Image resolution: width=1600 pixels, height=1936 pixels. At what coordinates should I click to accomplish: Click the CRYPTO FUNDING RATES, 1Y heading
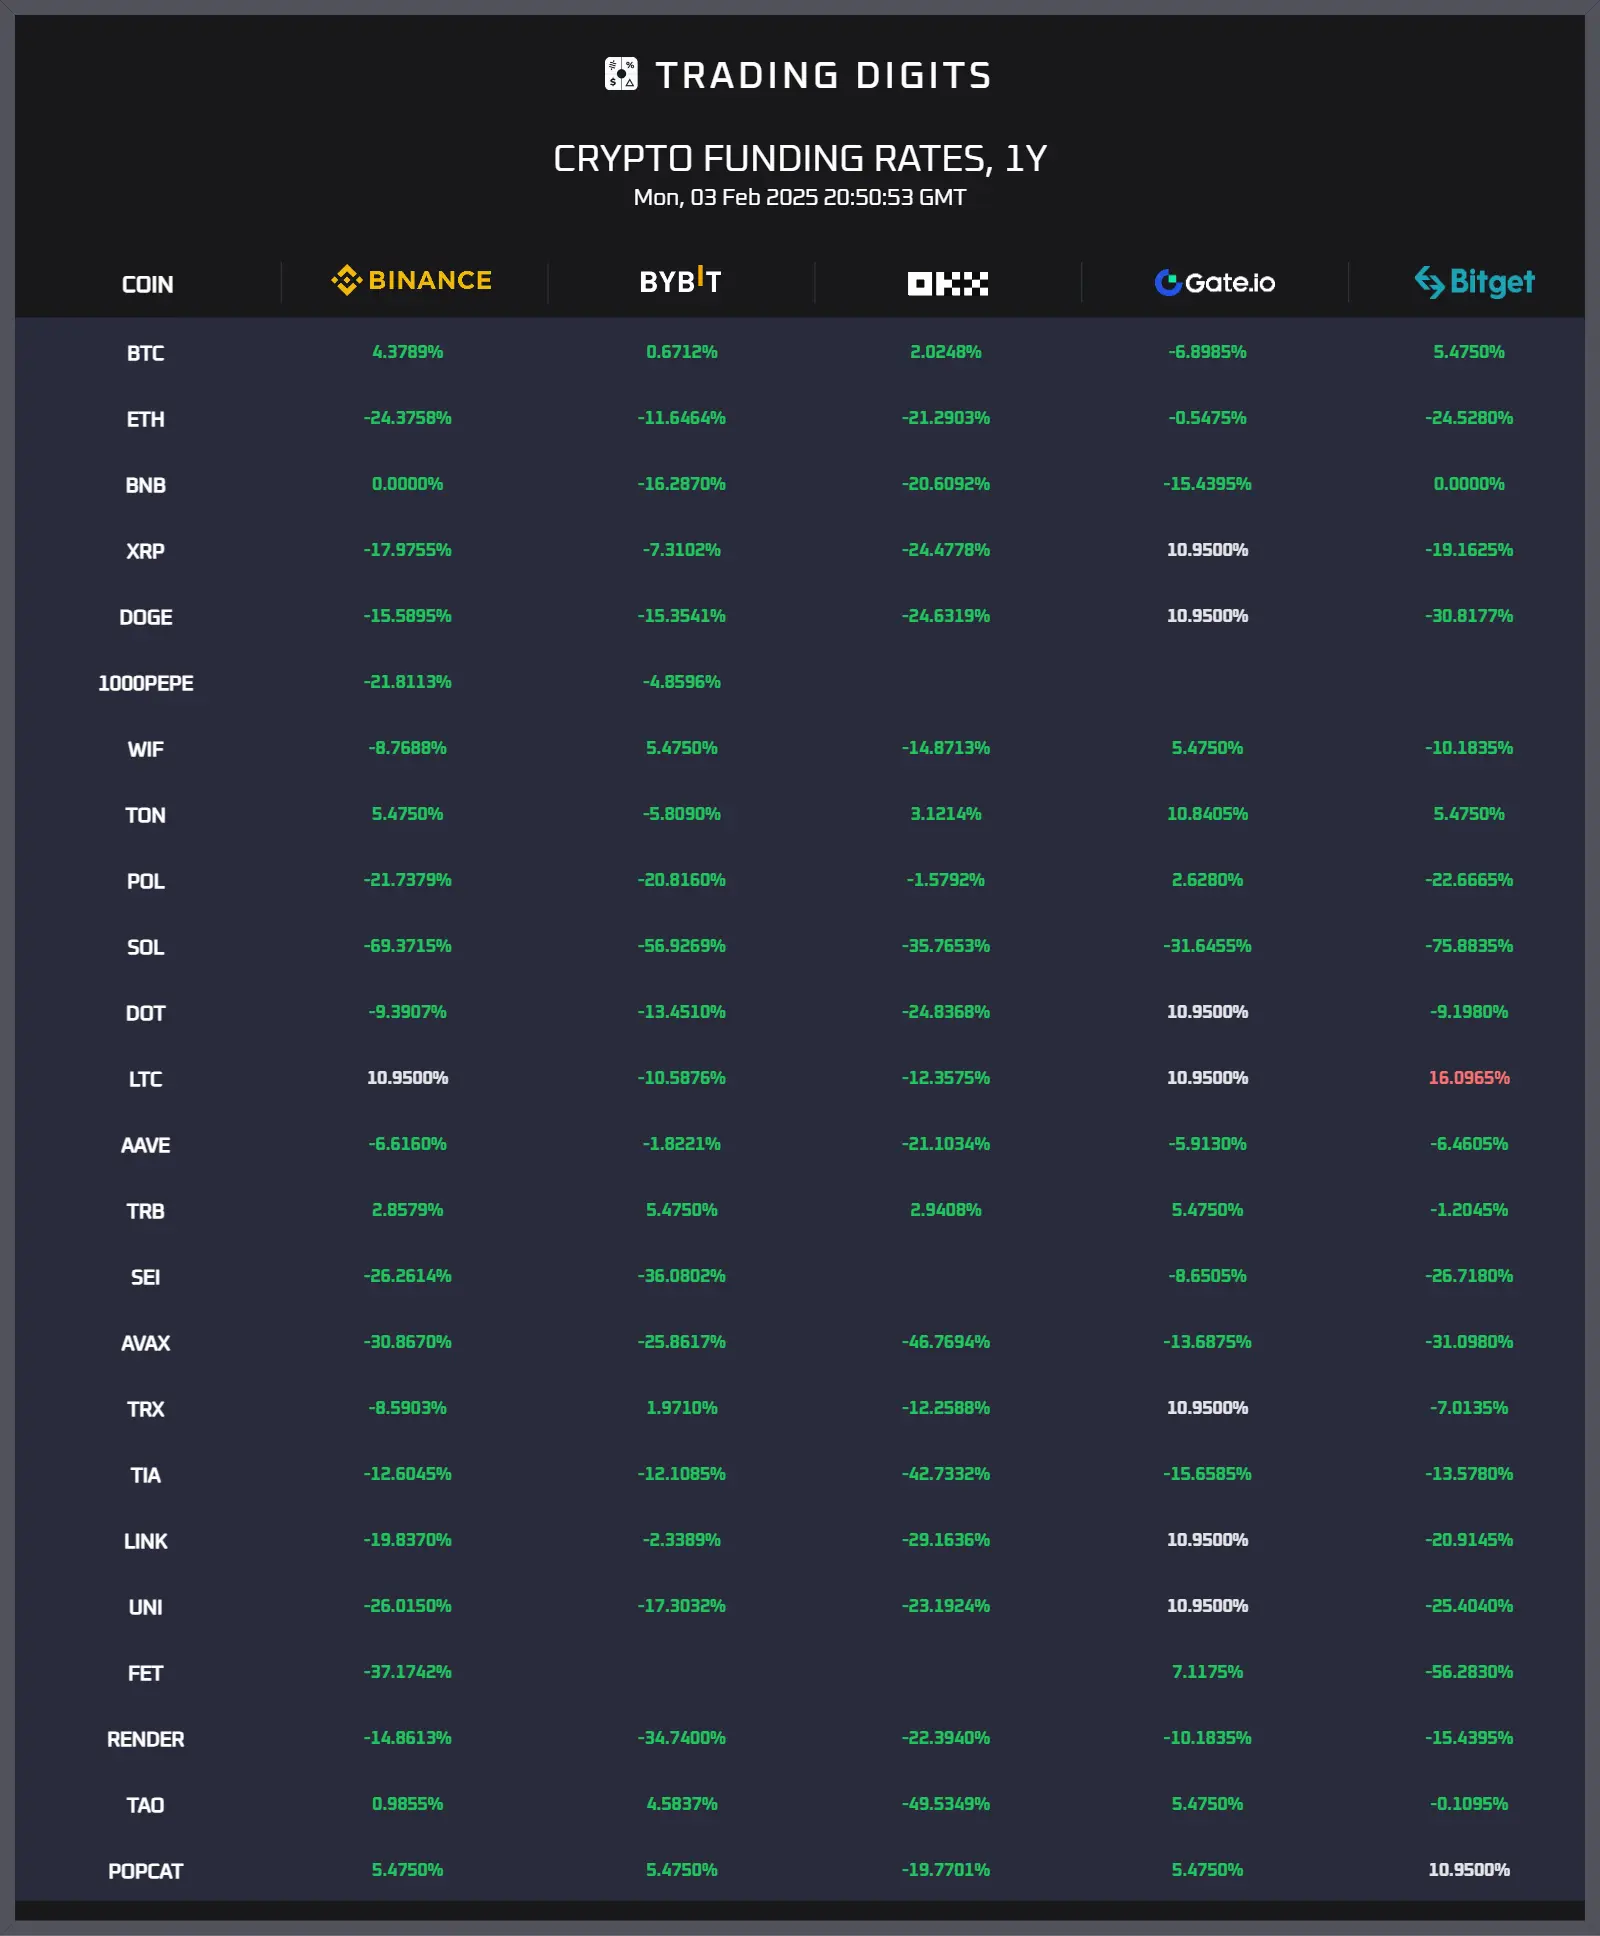800,158
